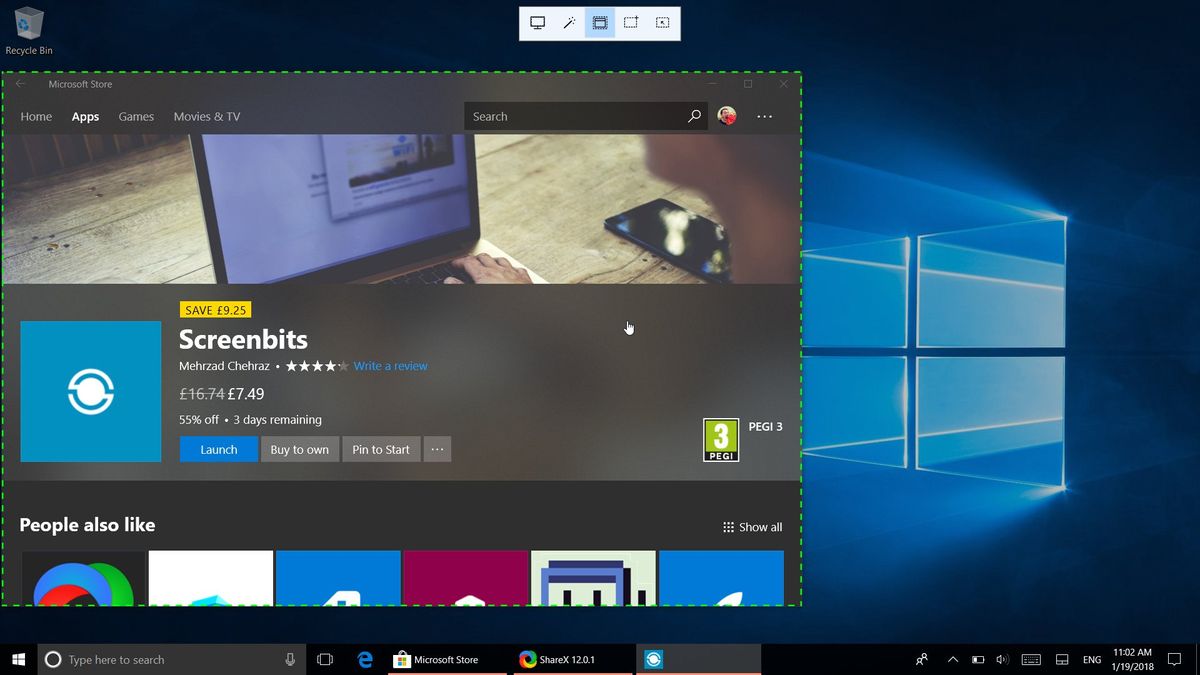Select the last region capture icon
The height and width of the screenshot is (675, 1200).
coord(662,22)
